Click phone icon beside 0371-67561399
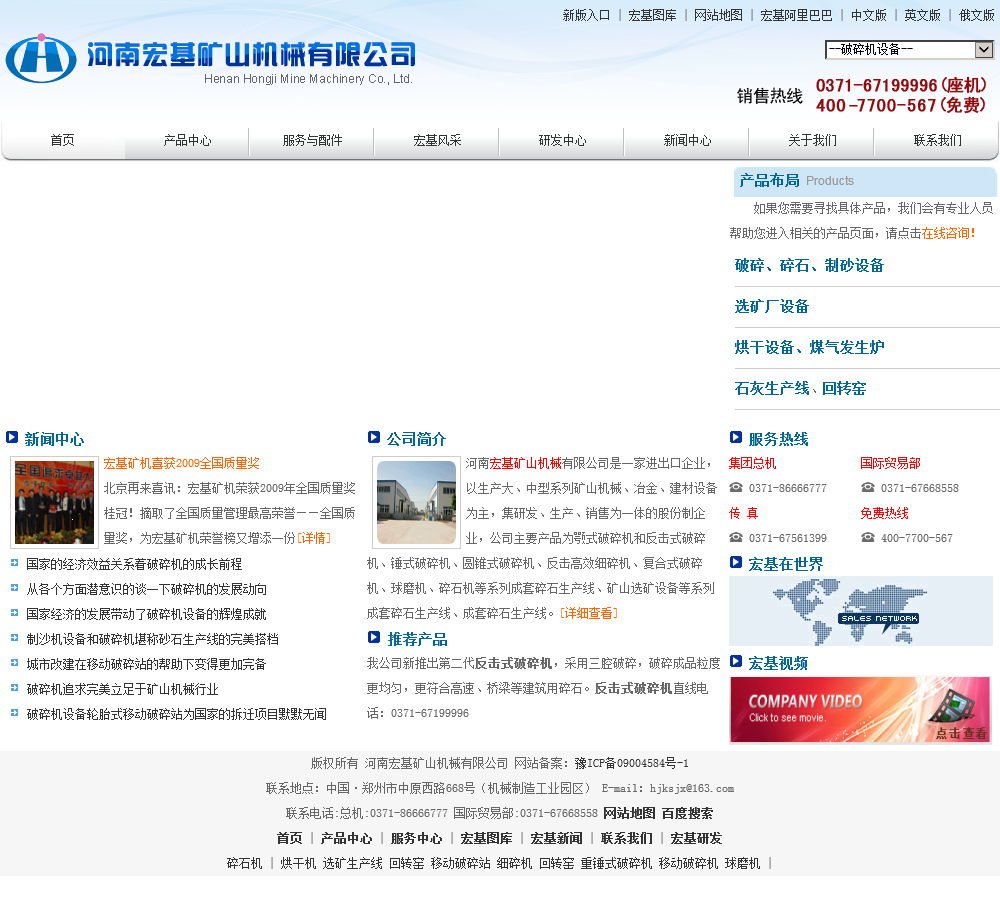The height and width of the screenshot is (909, 1000). [x=736, y=537]
